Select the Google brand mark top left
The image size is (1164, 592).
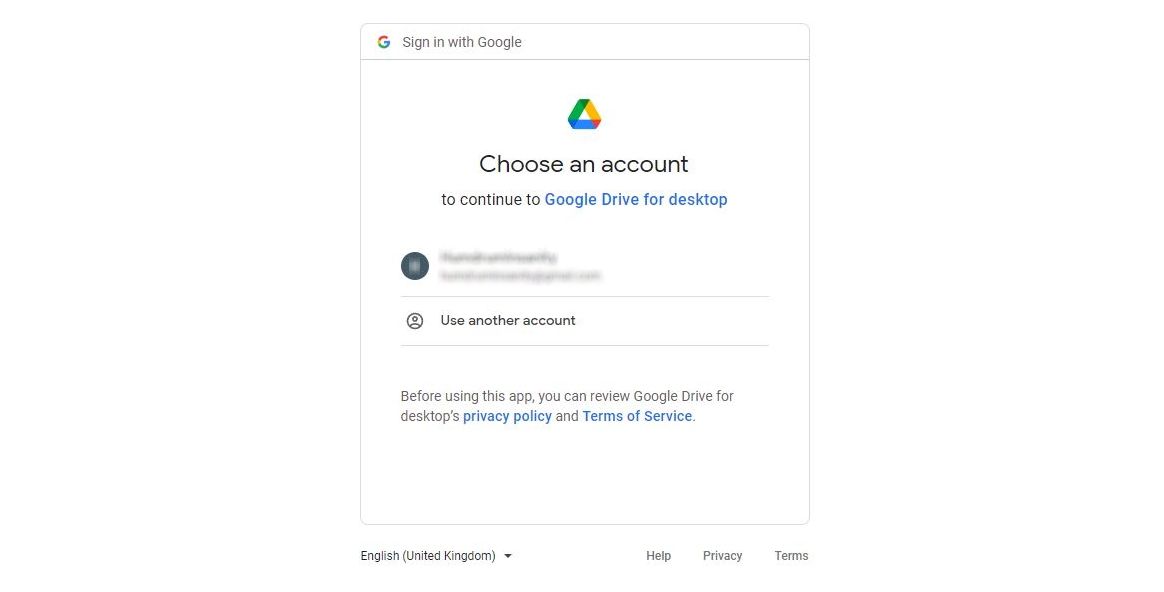[384, 42]
